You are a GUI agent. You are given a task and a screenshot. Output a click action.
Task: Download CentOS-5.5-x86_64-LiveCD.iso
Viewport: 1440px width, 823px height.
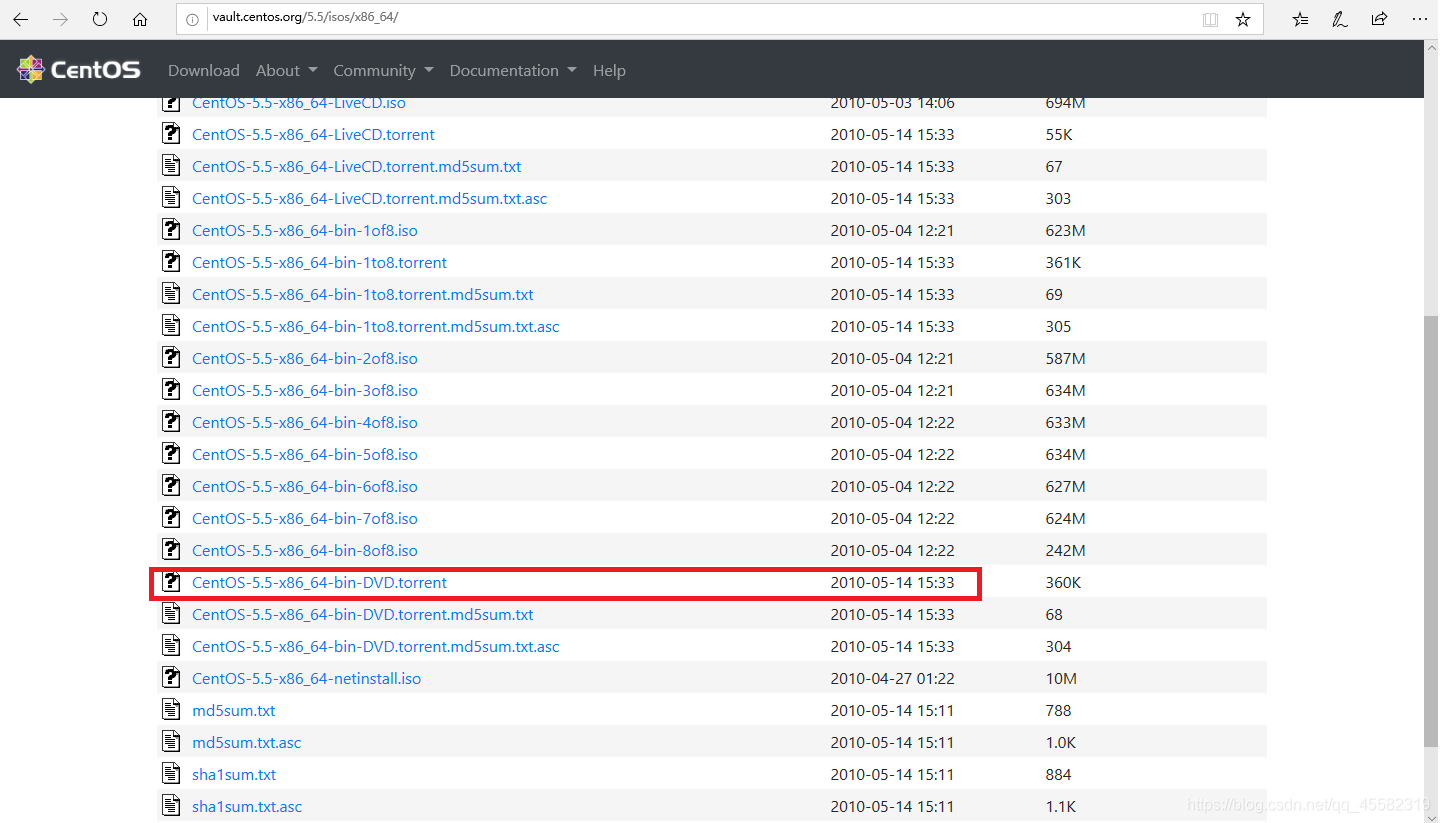tap(299, 103)
